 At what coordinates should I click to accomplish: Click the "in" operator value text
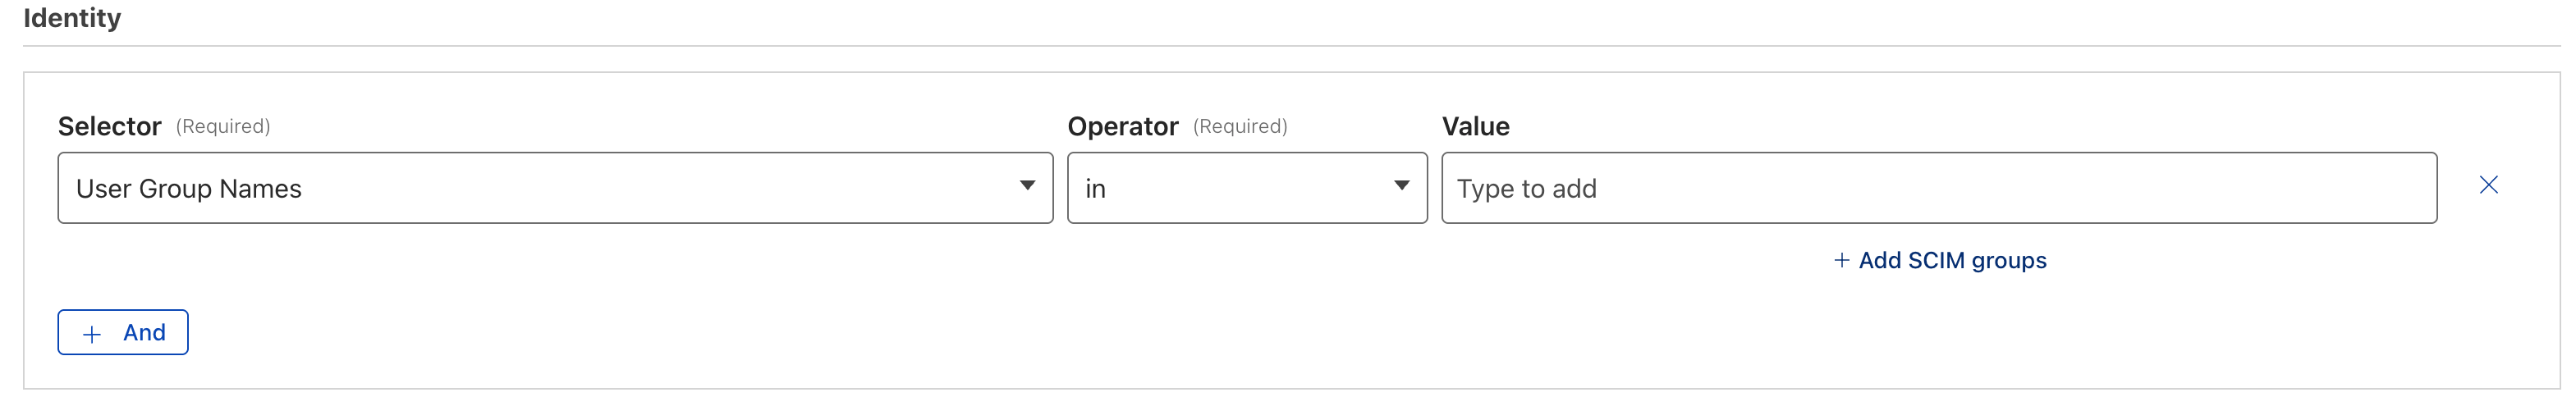tap(1096, 189)
